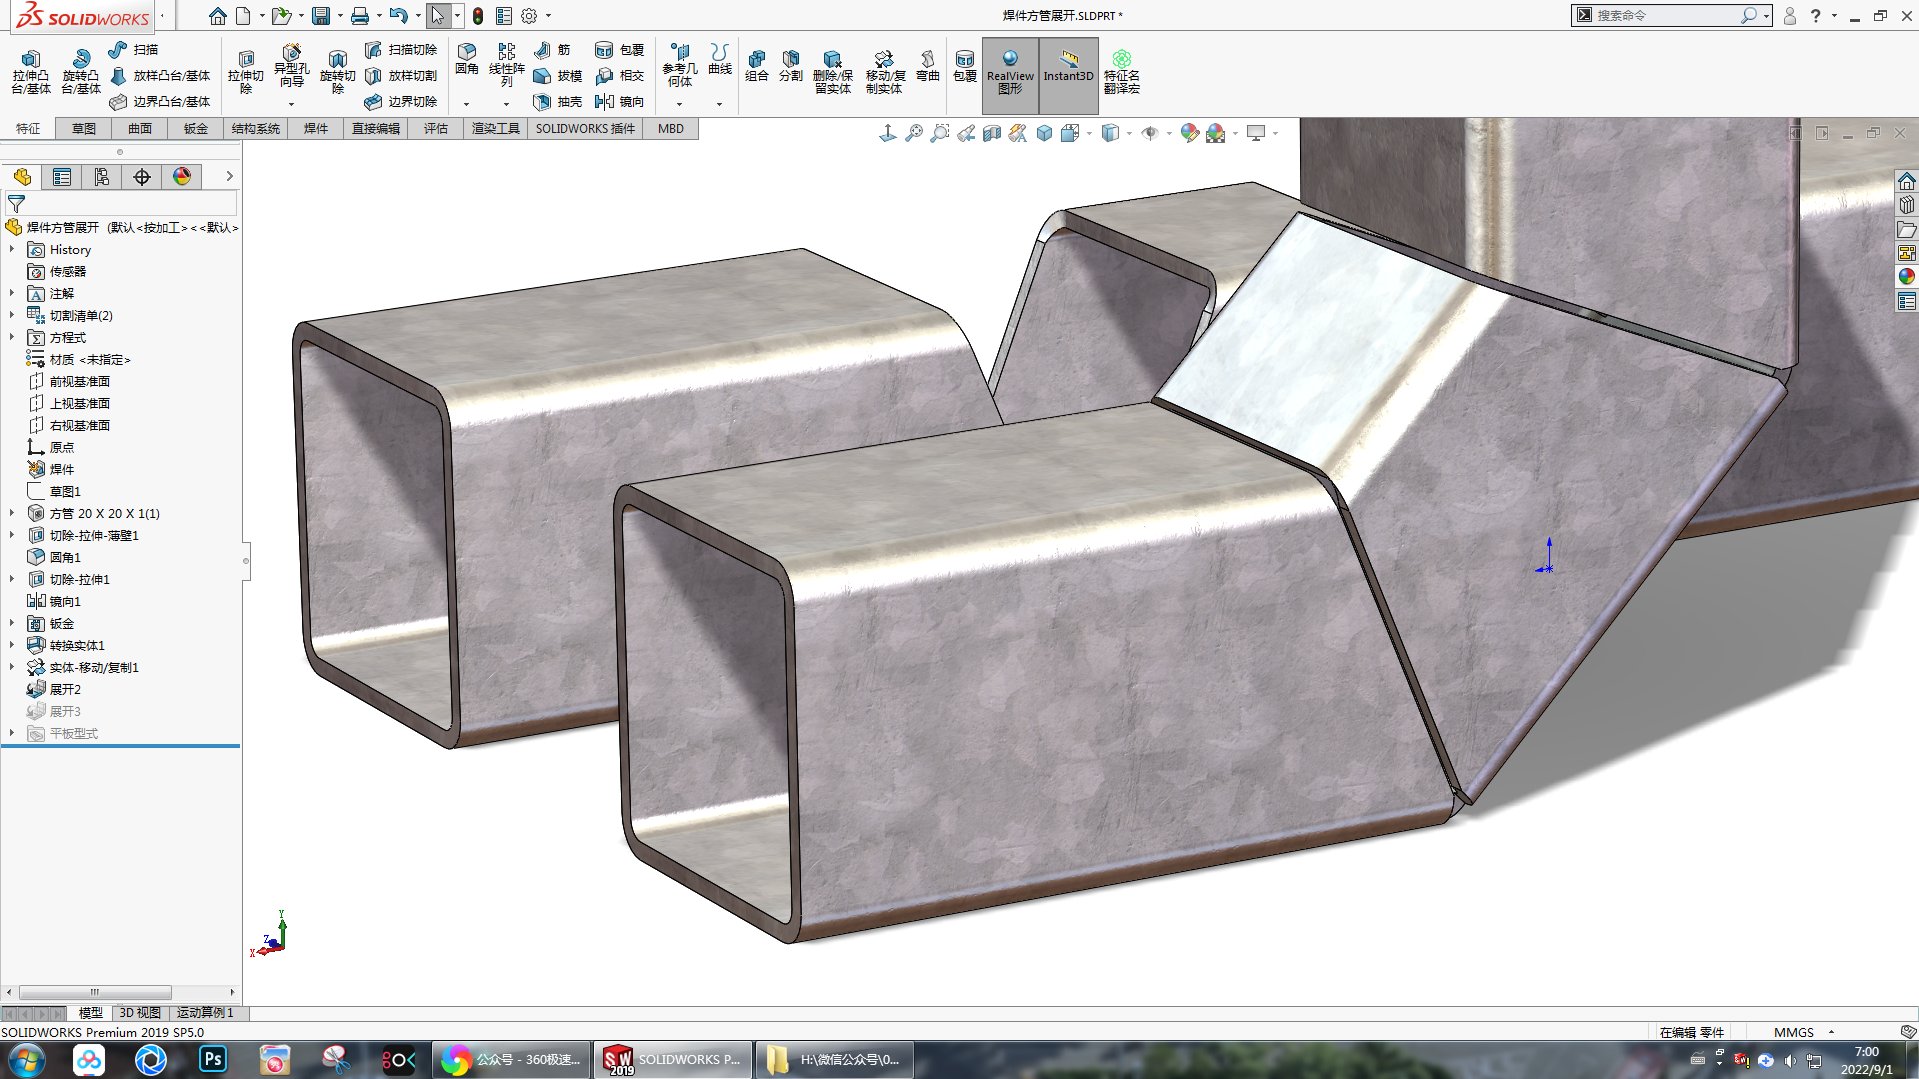Image resolution: width=1919 pixels, height=1079 pixels.
Task: Select the Delete/Keep Body (删除/保留实体) tool
Action: 832,72
